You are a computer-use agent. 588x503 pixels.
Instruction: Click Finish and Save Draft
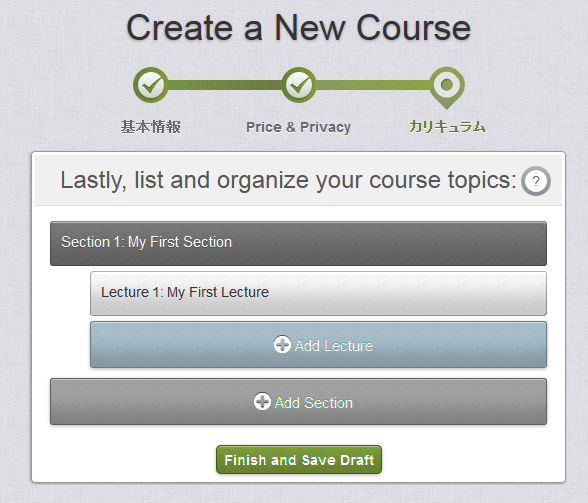coord(299,459)
